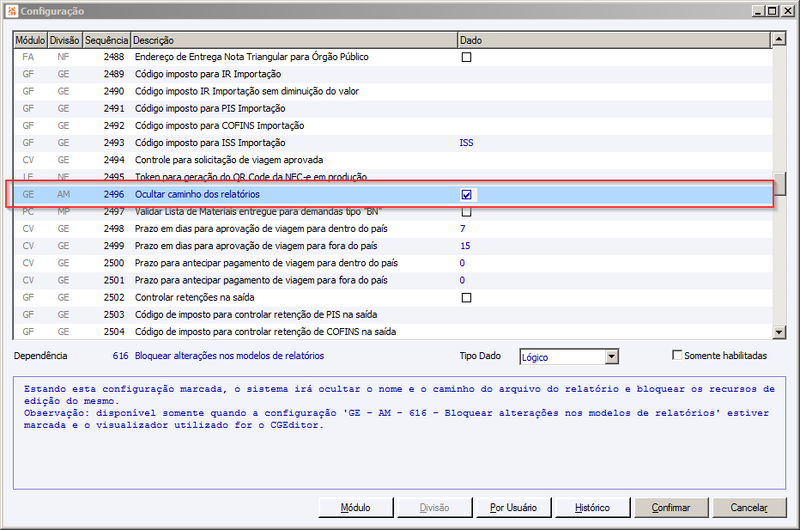Select row 2498 aprovação de viagem dentro do país

pos(393,229)
